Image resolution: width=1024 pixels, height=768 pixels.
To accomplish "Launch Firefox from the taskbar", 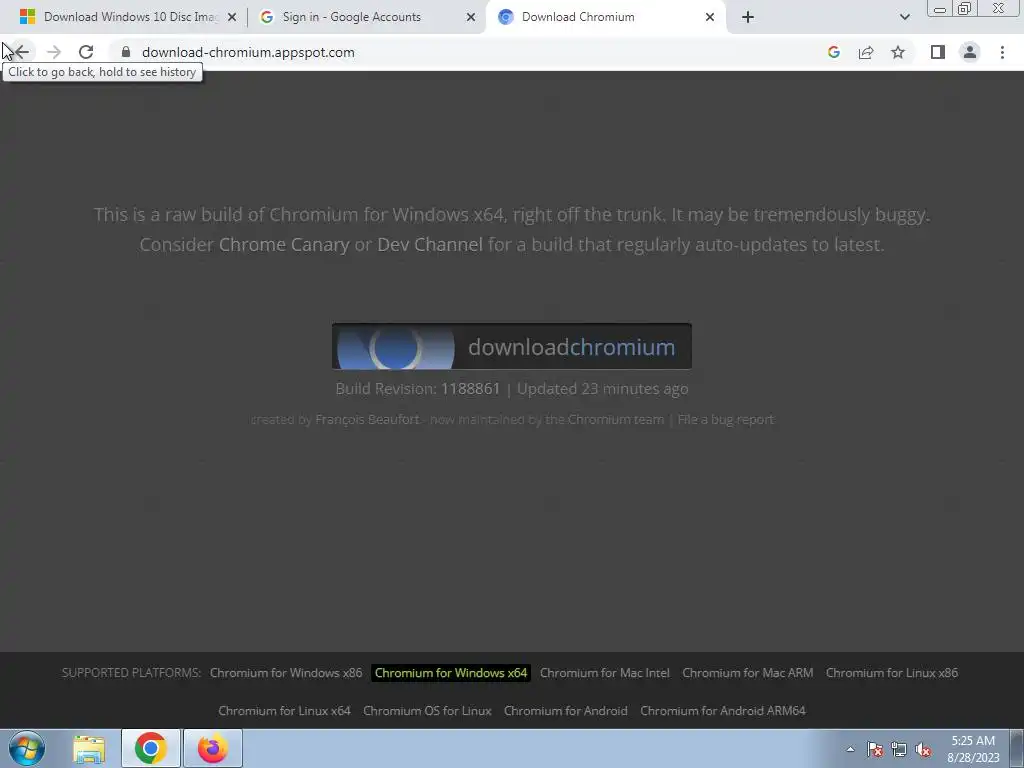I will 213,748.
